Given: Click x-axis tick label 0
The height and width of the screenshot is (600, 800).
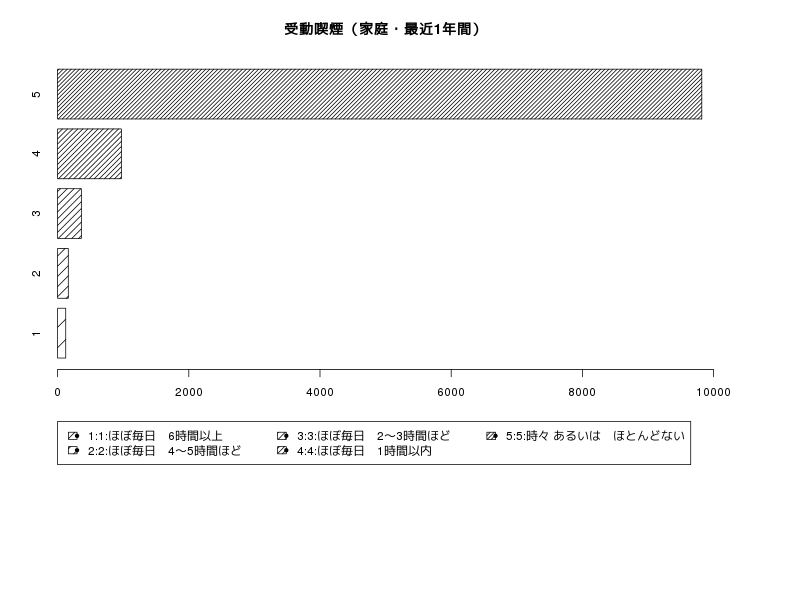Looking at the screenshot, I should click(x=57, y=392).
